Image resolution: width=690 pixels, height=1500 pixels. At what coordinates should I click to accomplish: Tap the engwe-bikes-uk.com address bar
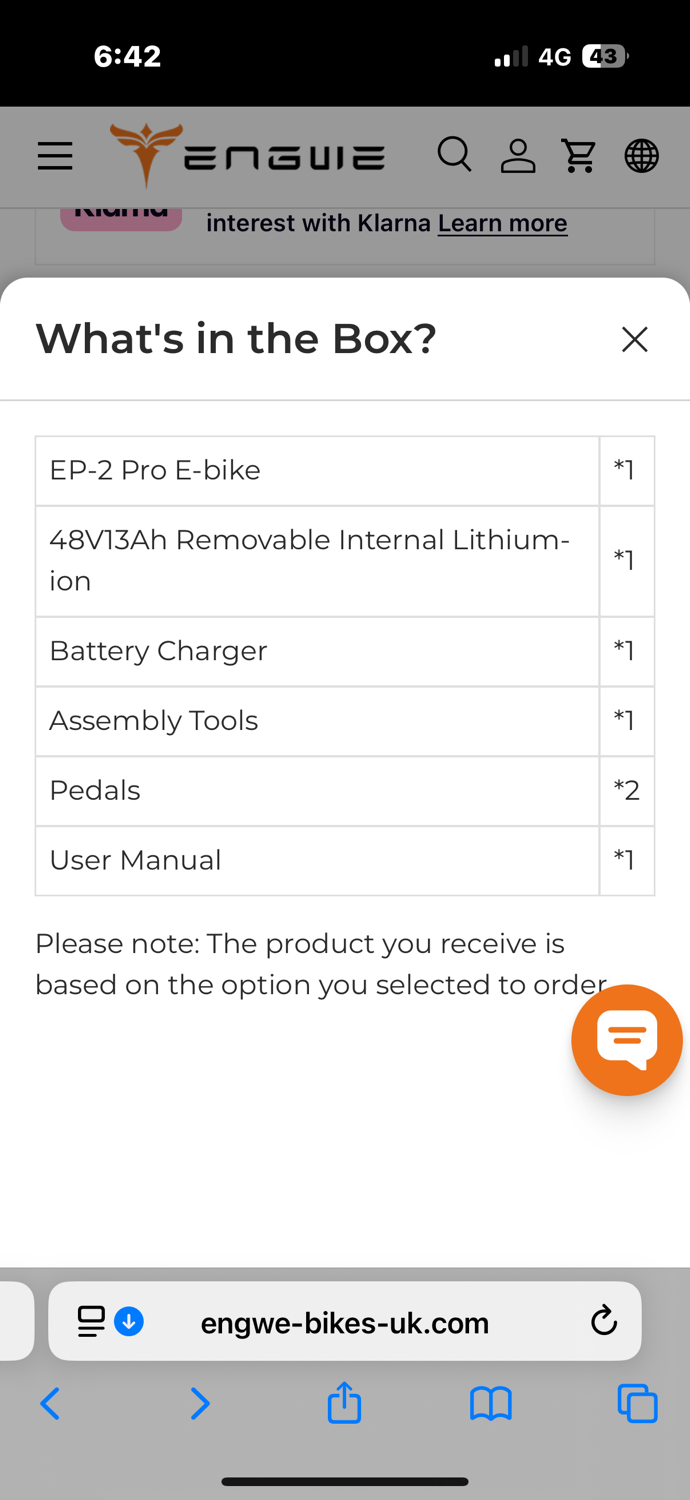[x=345, y=1322]
